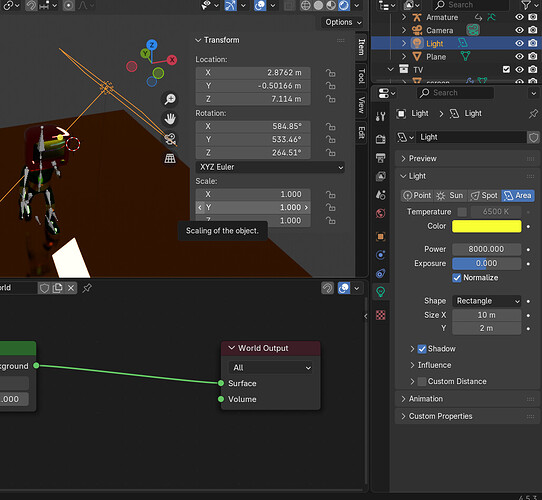Image resolution: width=542 pixels, height=500 pixels.
Task: Open the XYZ Euler rotation mode dropdown
Action: [x=270, y=167]
